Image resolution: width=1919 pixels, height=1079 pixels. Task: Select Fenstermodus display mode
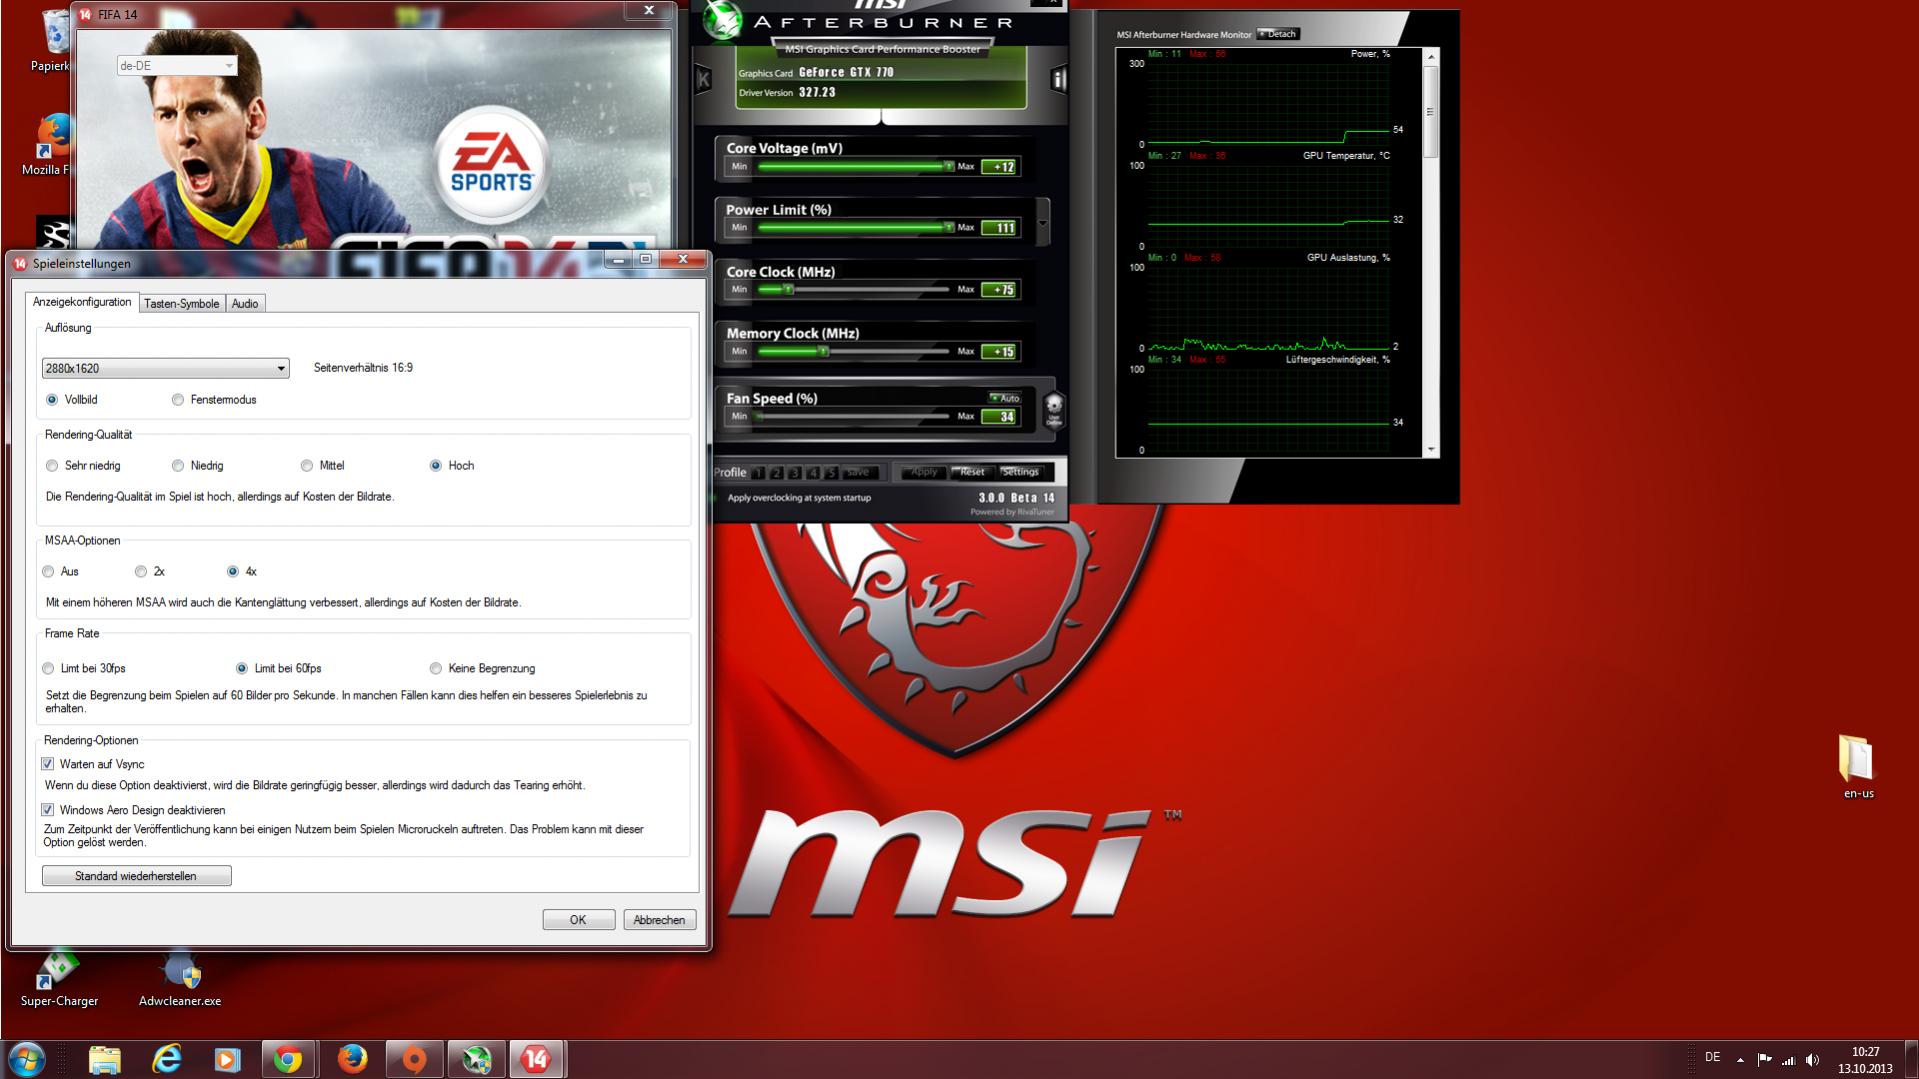(178, 400)
